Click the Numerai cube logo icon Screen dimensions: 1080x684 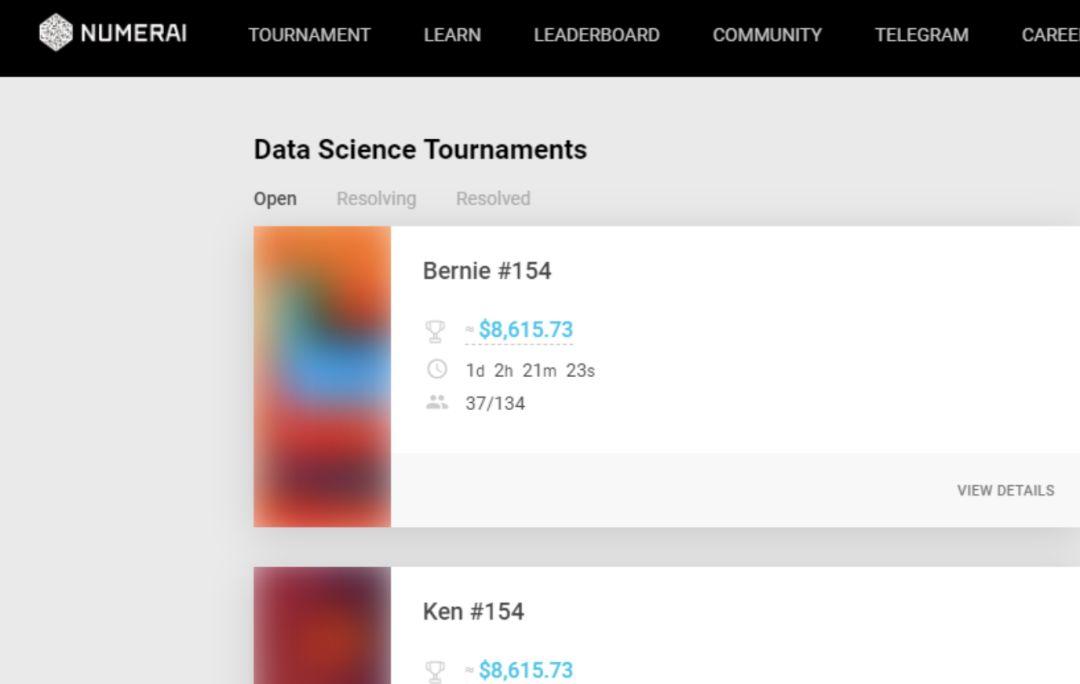point(56,33)
